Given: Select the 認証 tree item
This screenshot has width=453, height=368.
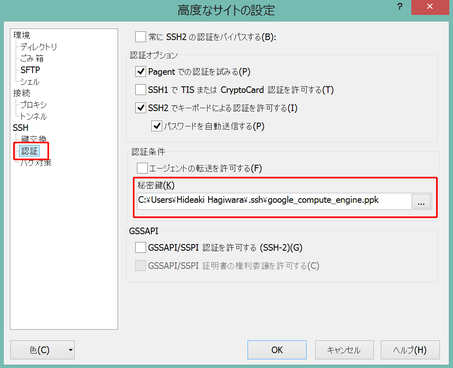Looking at the screenshot, I should [30, 151].
